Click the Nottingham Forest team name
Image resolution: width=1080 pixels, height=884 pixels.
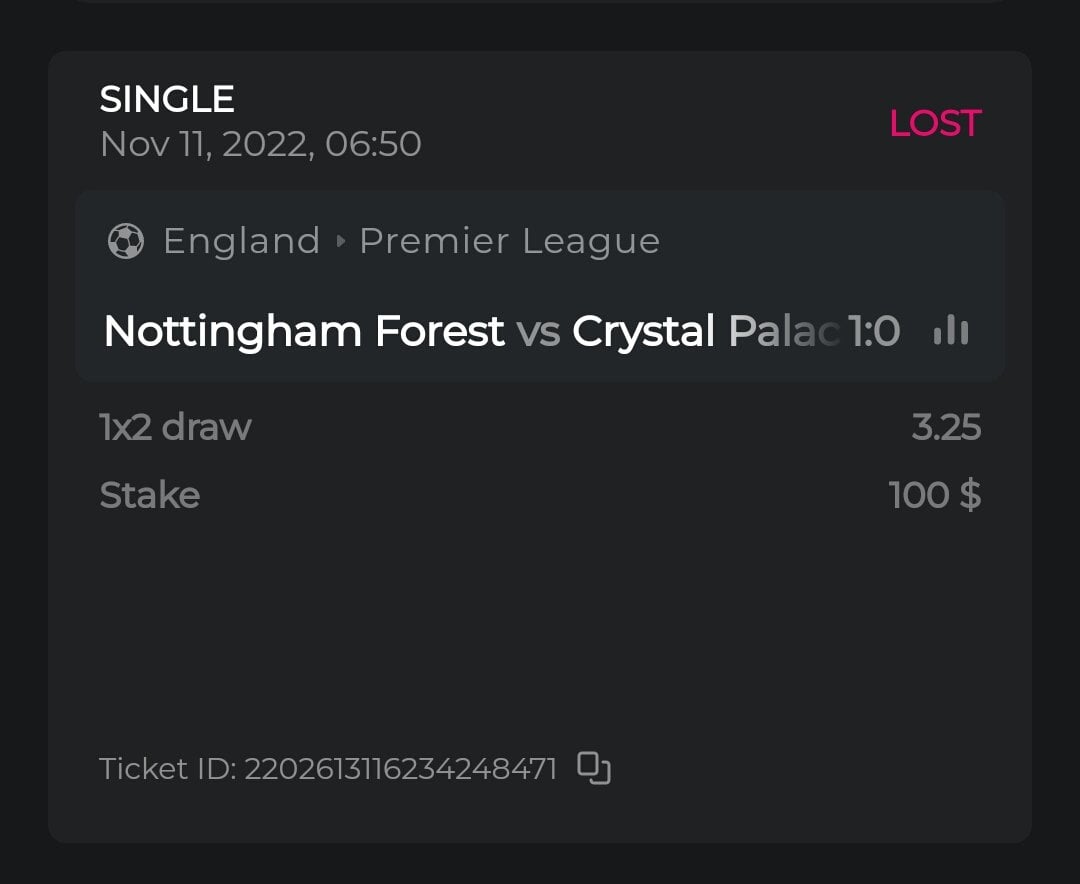coord(304,331)
